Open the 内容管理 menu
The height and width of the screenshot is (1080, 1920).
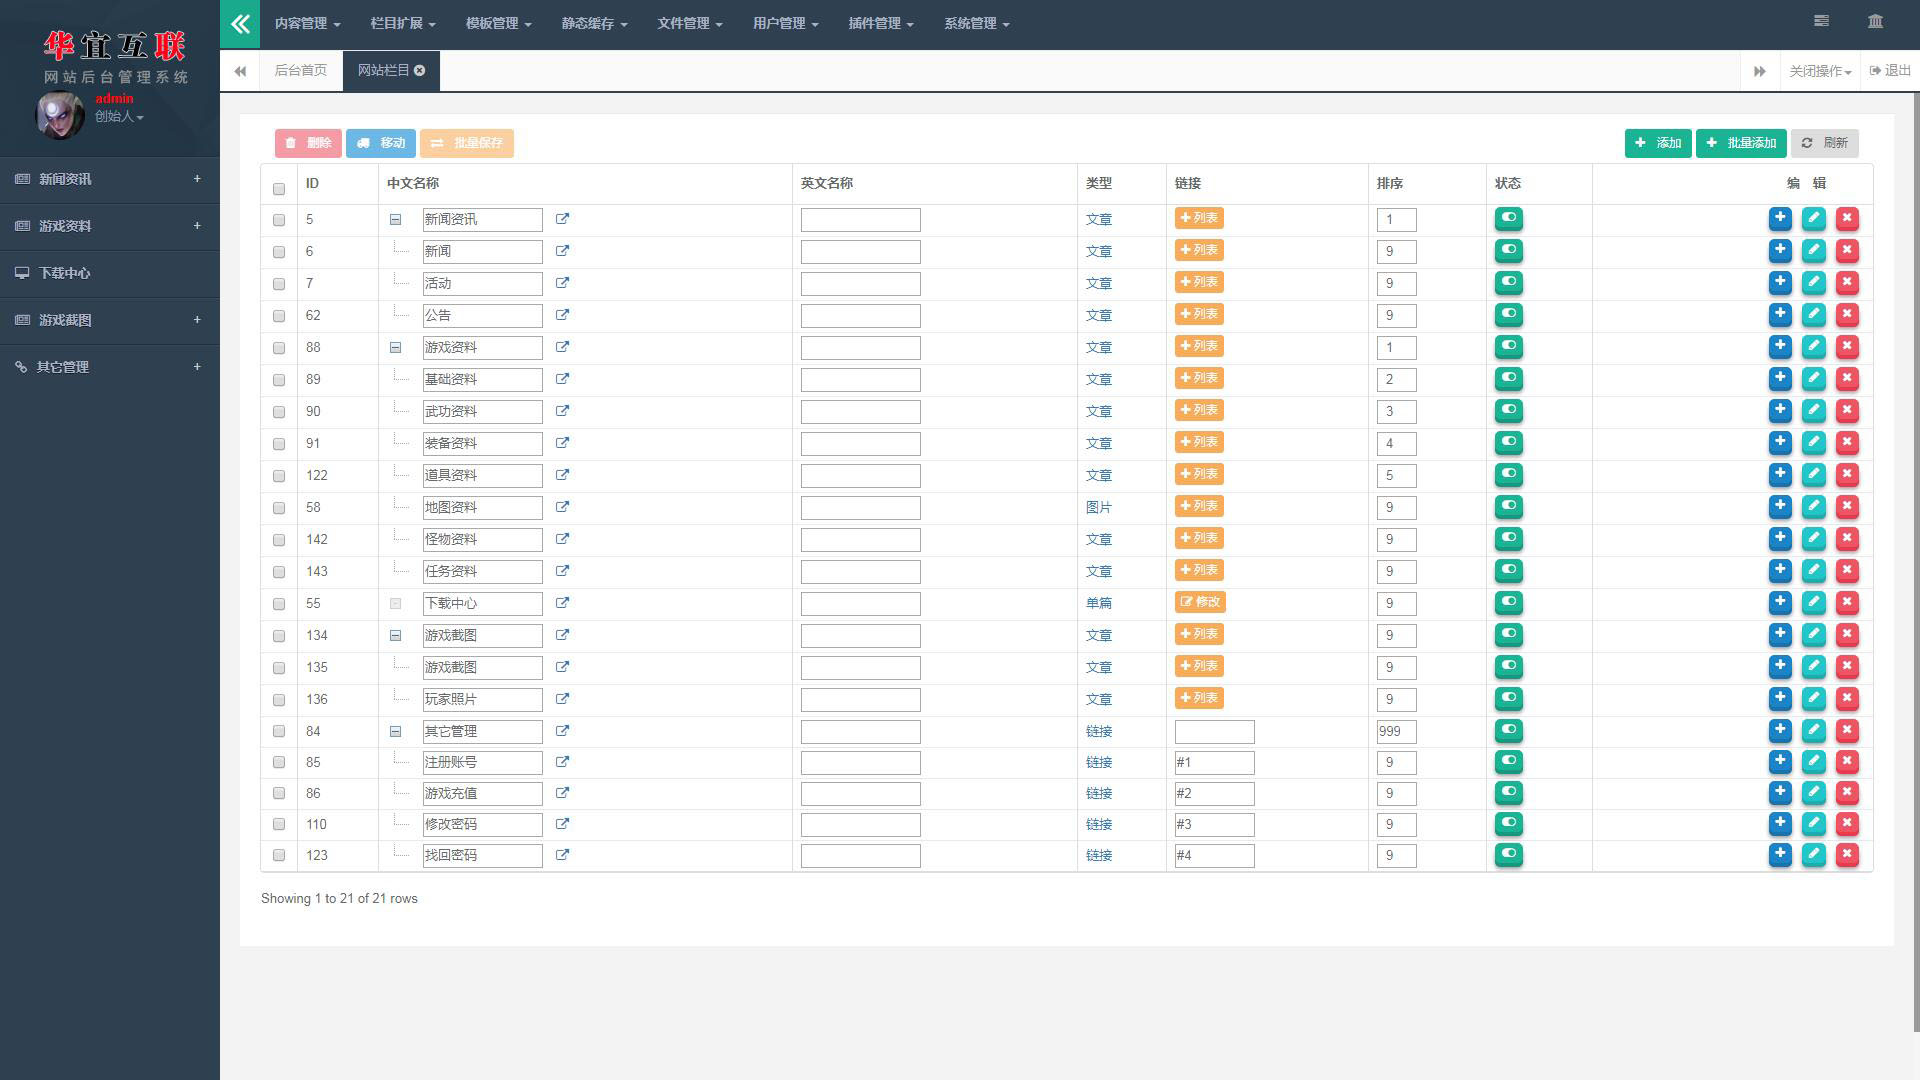point(307,23)
